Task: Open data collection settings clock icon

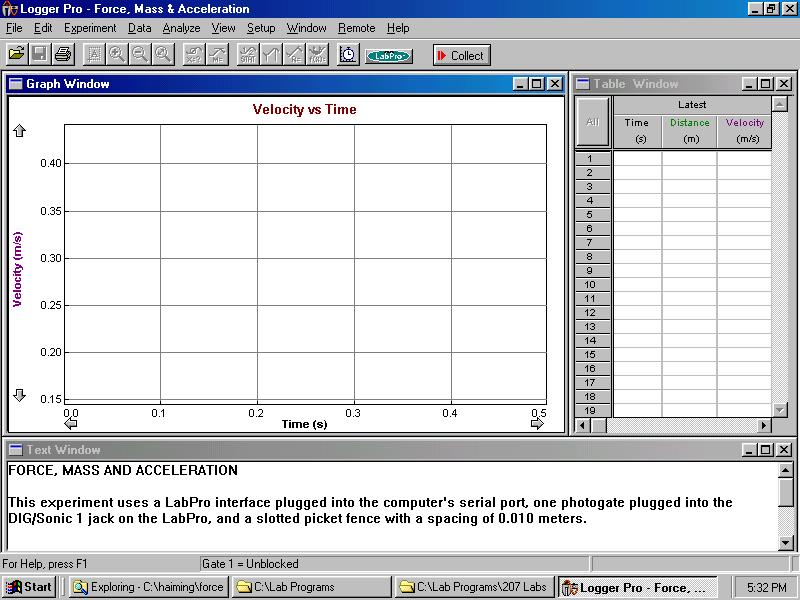Action: pos(348,54)
